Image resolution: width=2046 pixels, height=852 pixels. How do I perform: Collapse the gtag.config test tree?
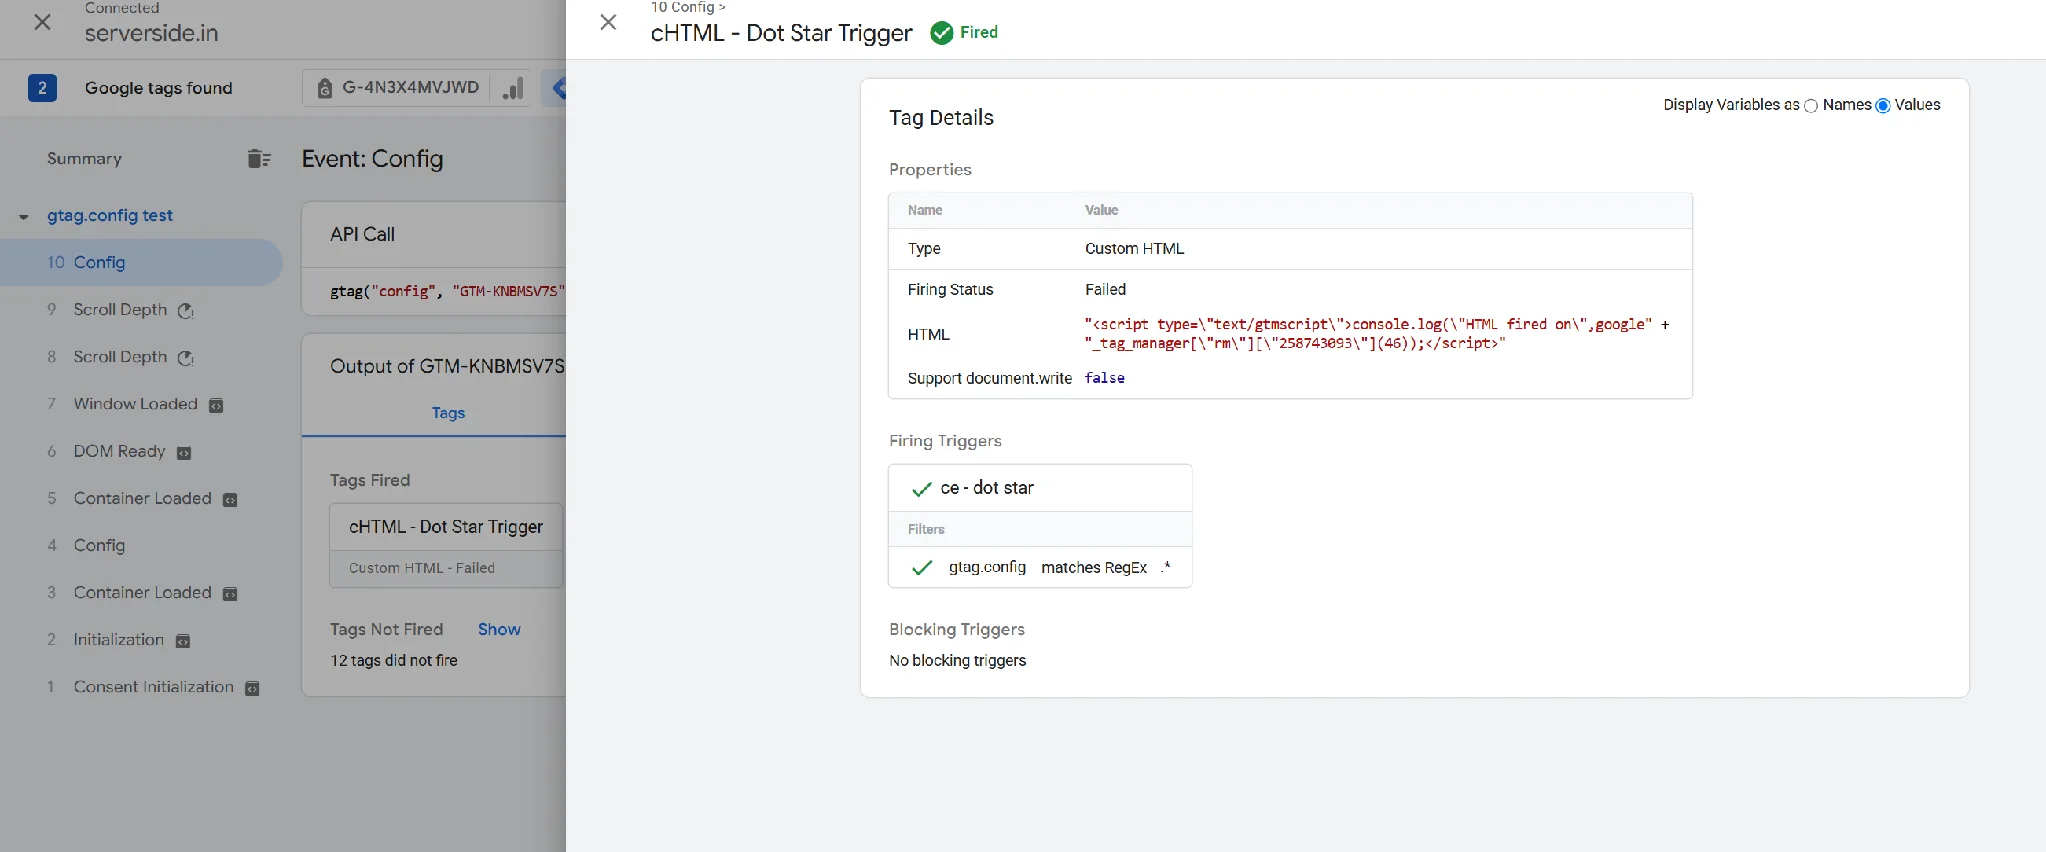coord(24,217)
